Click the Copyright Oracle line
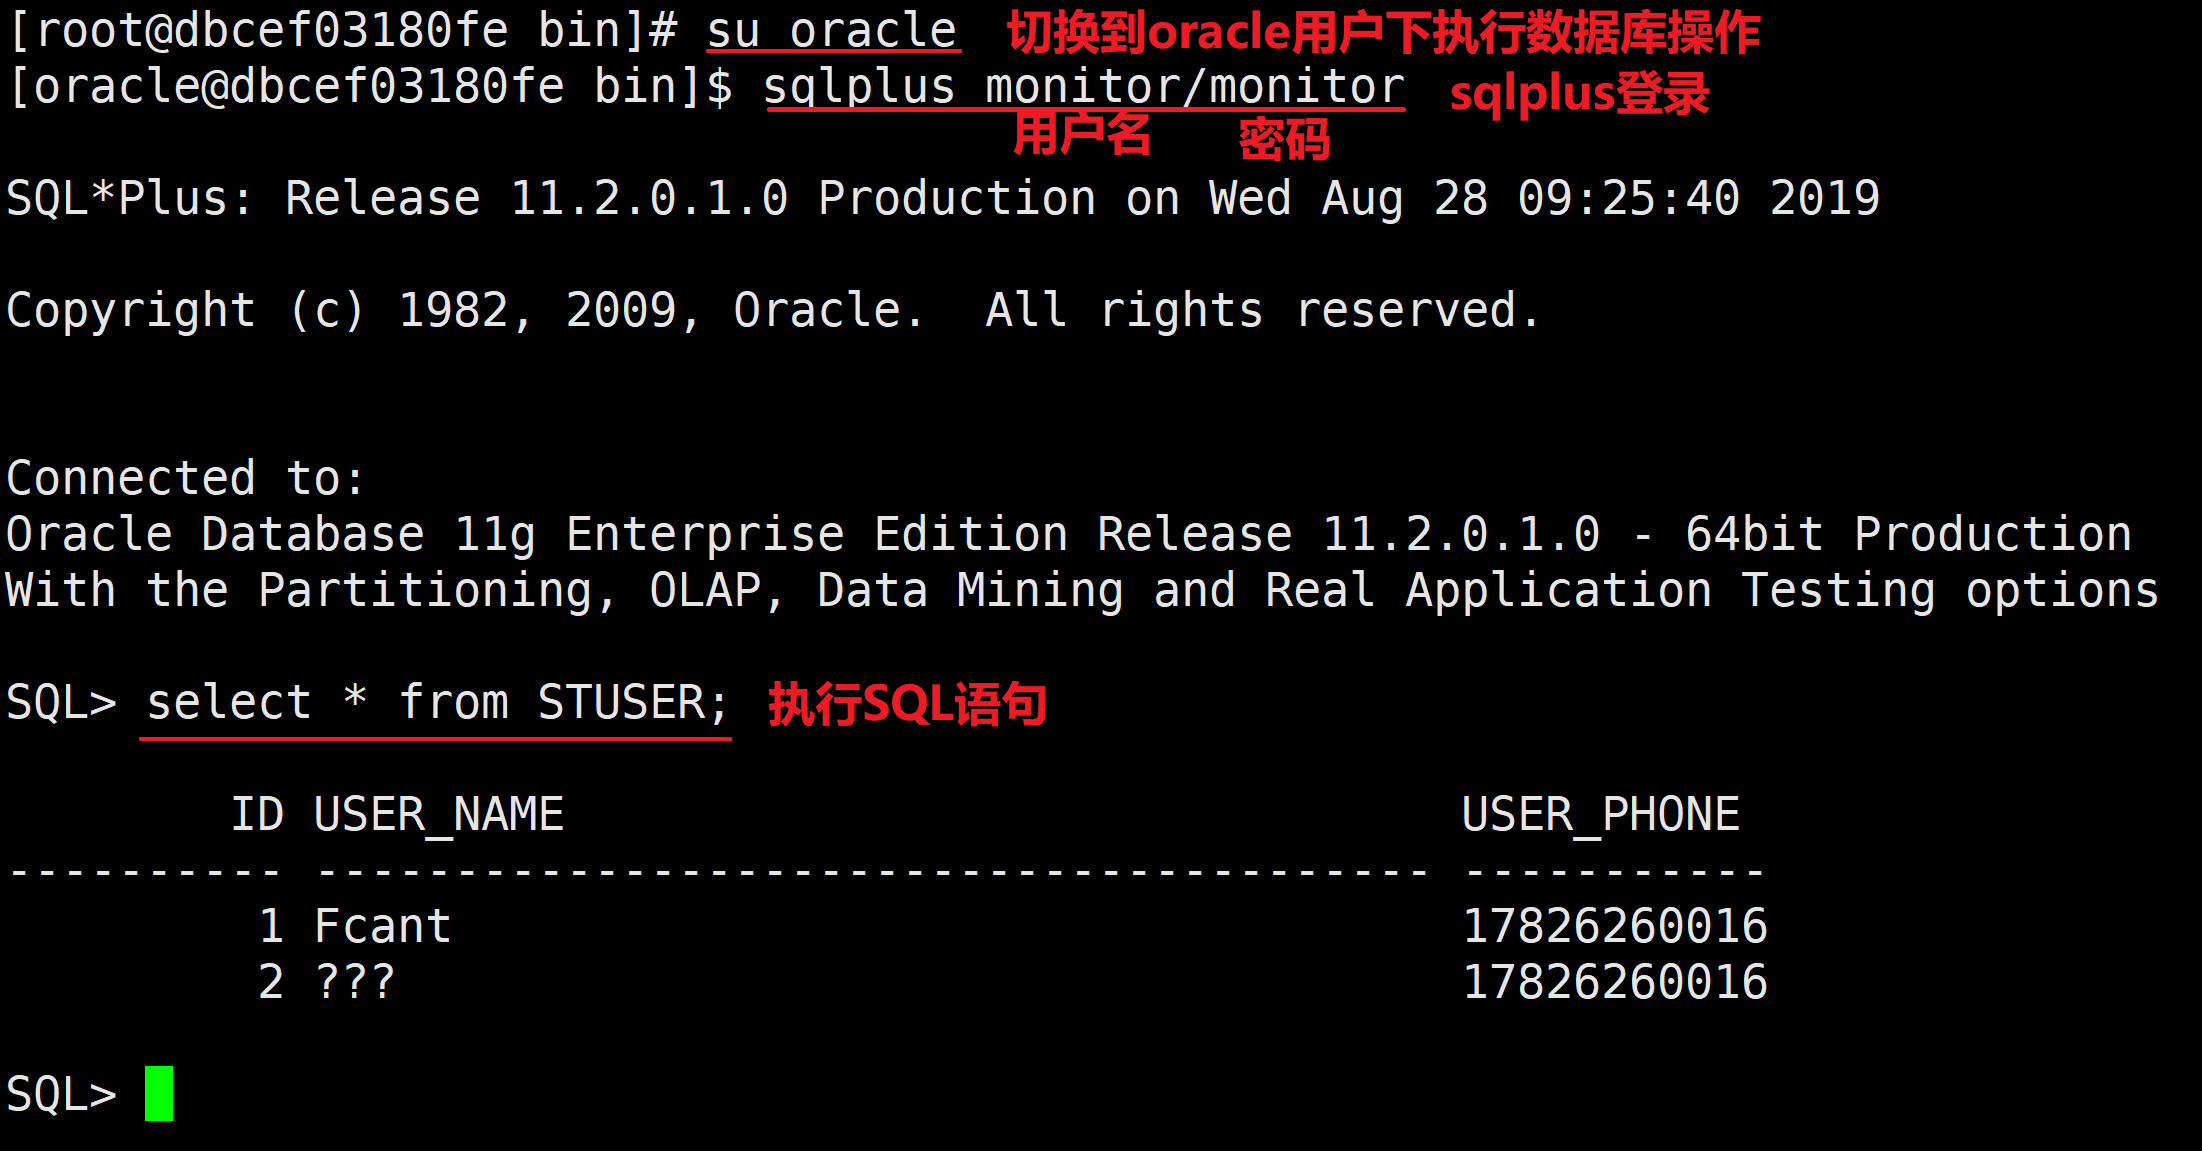This screenshot has height=1151, width=2202. [770, 310]
